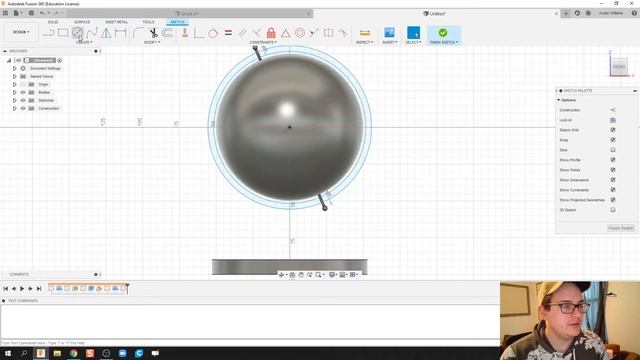Toggle the Show Dimensions checkbox
640x360 pixels.
(613, 180)
